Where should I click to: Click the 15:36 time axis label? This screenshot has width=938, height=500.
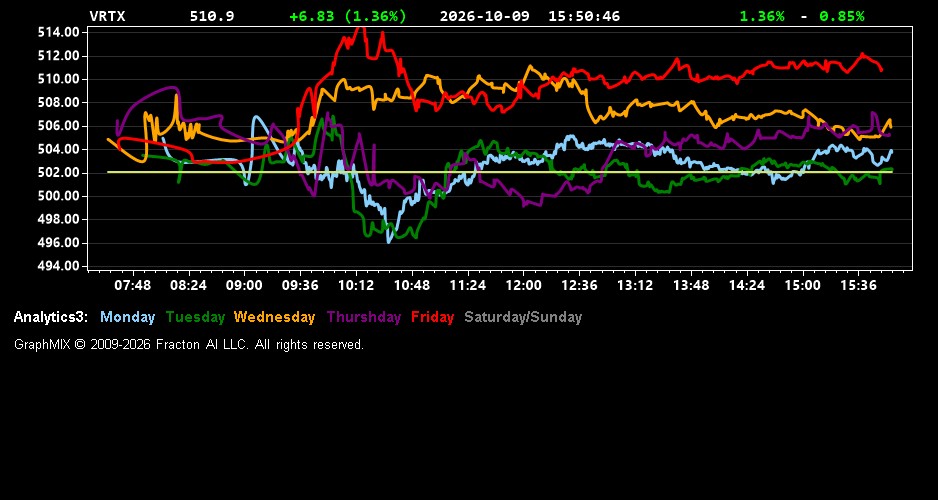tap(858, 285)
